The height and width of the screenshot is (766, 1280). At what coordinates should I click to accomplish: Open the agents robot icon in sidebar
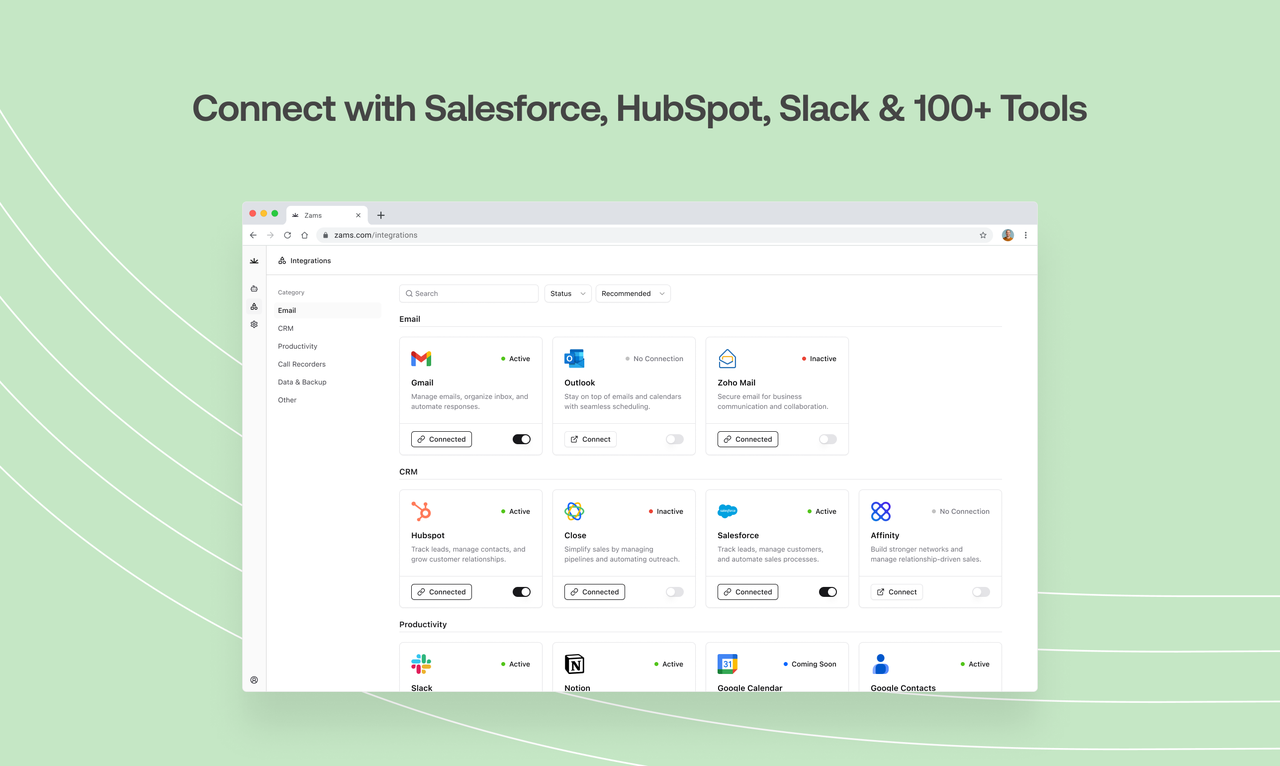click(254, 288)
